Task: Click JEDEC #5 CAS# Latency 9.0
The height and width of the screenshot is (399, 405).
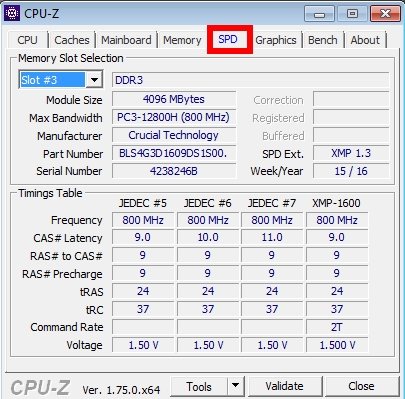Action: click(x=143, y=237)
